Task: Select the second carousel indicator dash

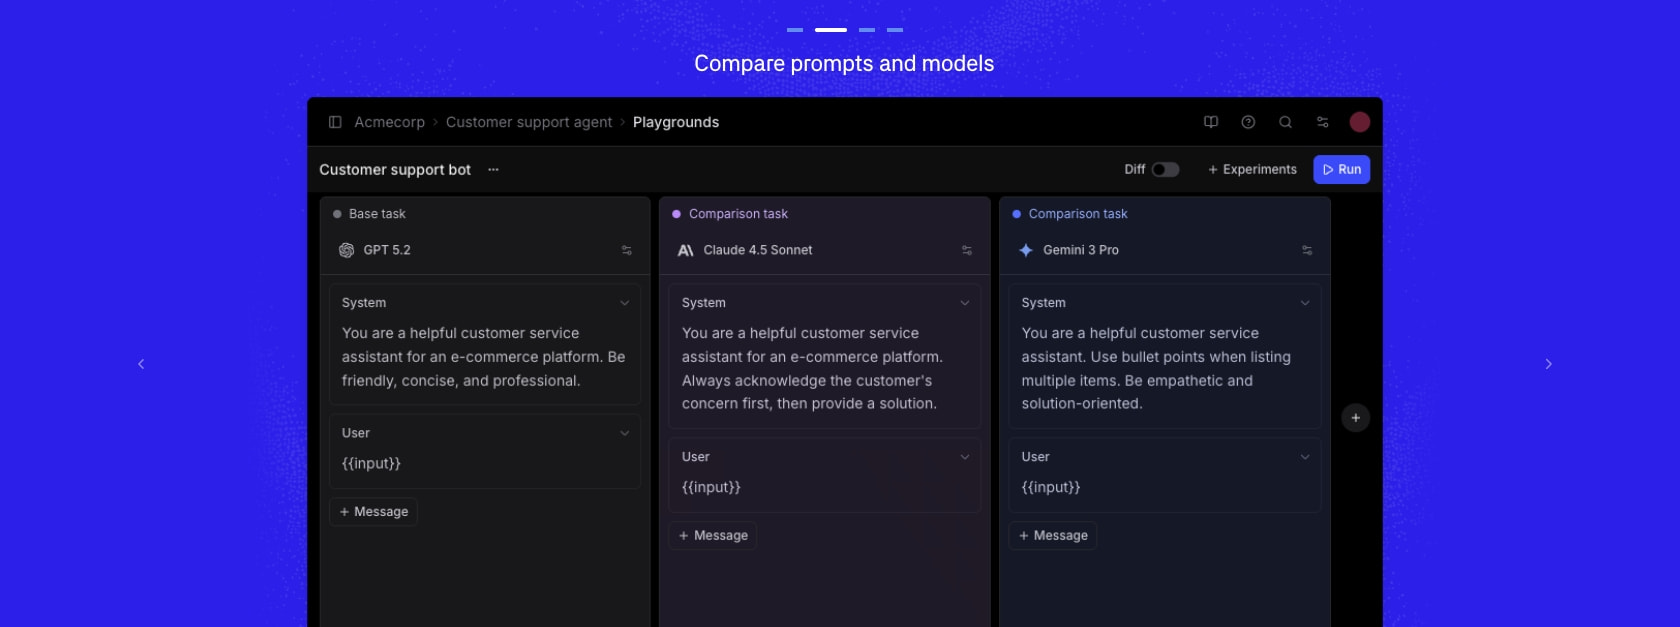Action: 831,30
